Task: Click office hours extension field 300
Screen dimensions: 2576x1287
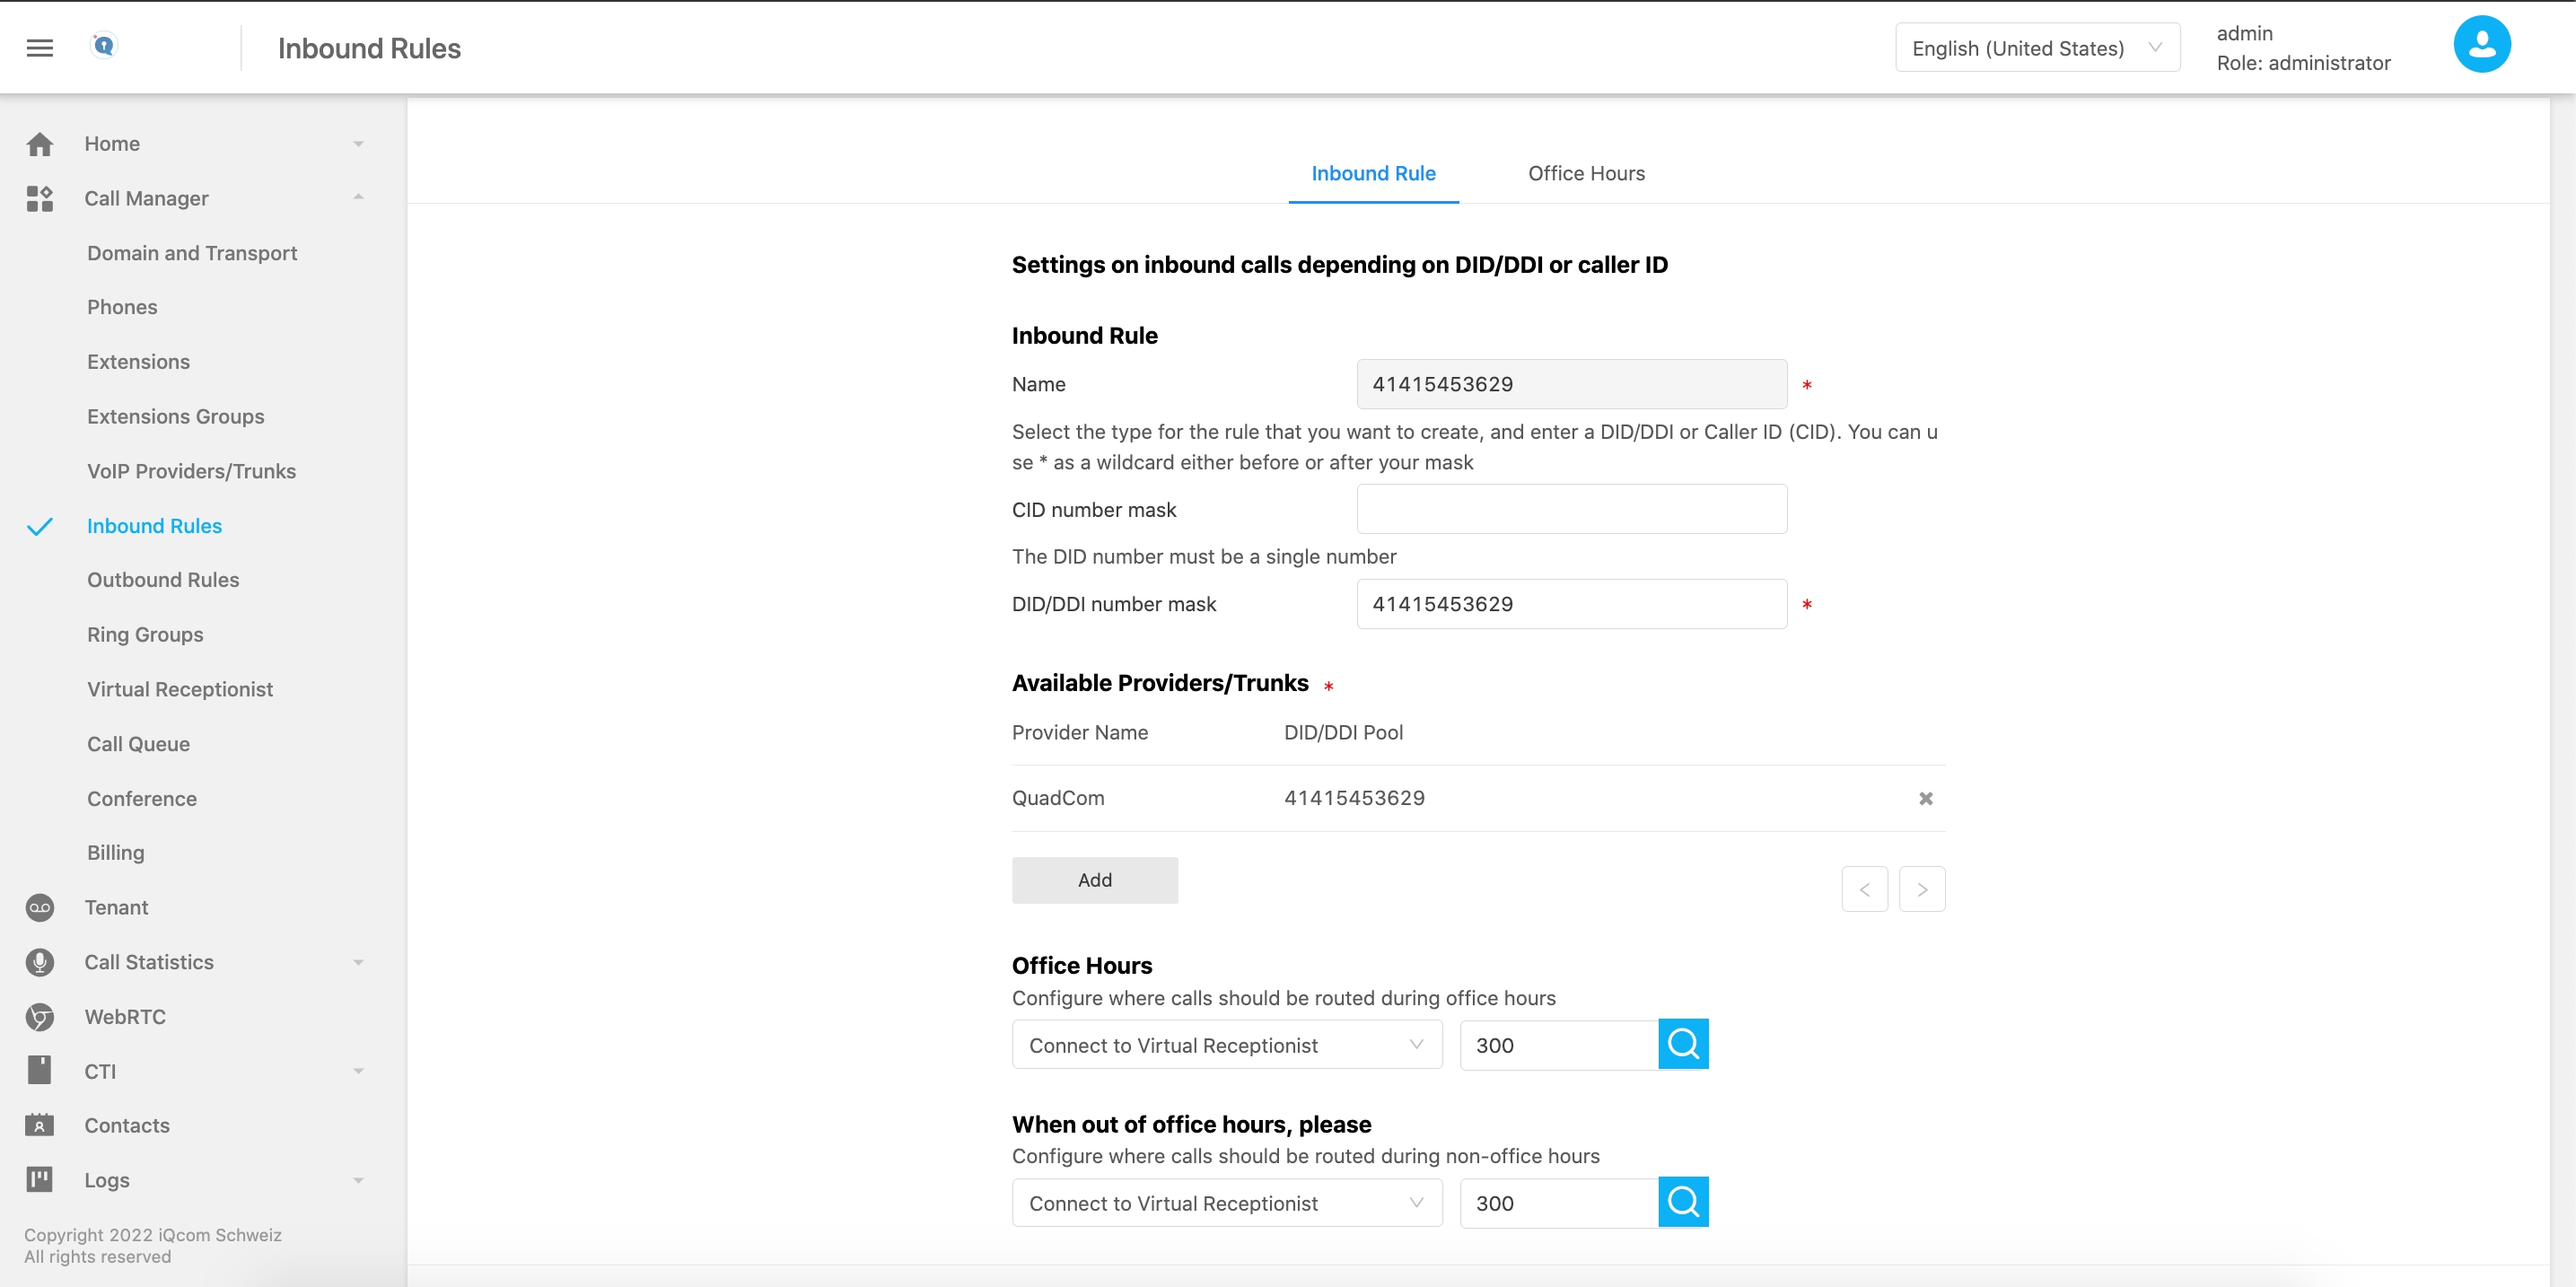Action: tap(1558, 1045)
